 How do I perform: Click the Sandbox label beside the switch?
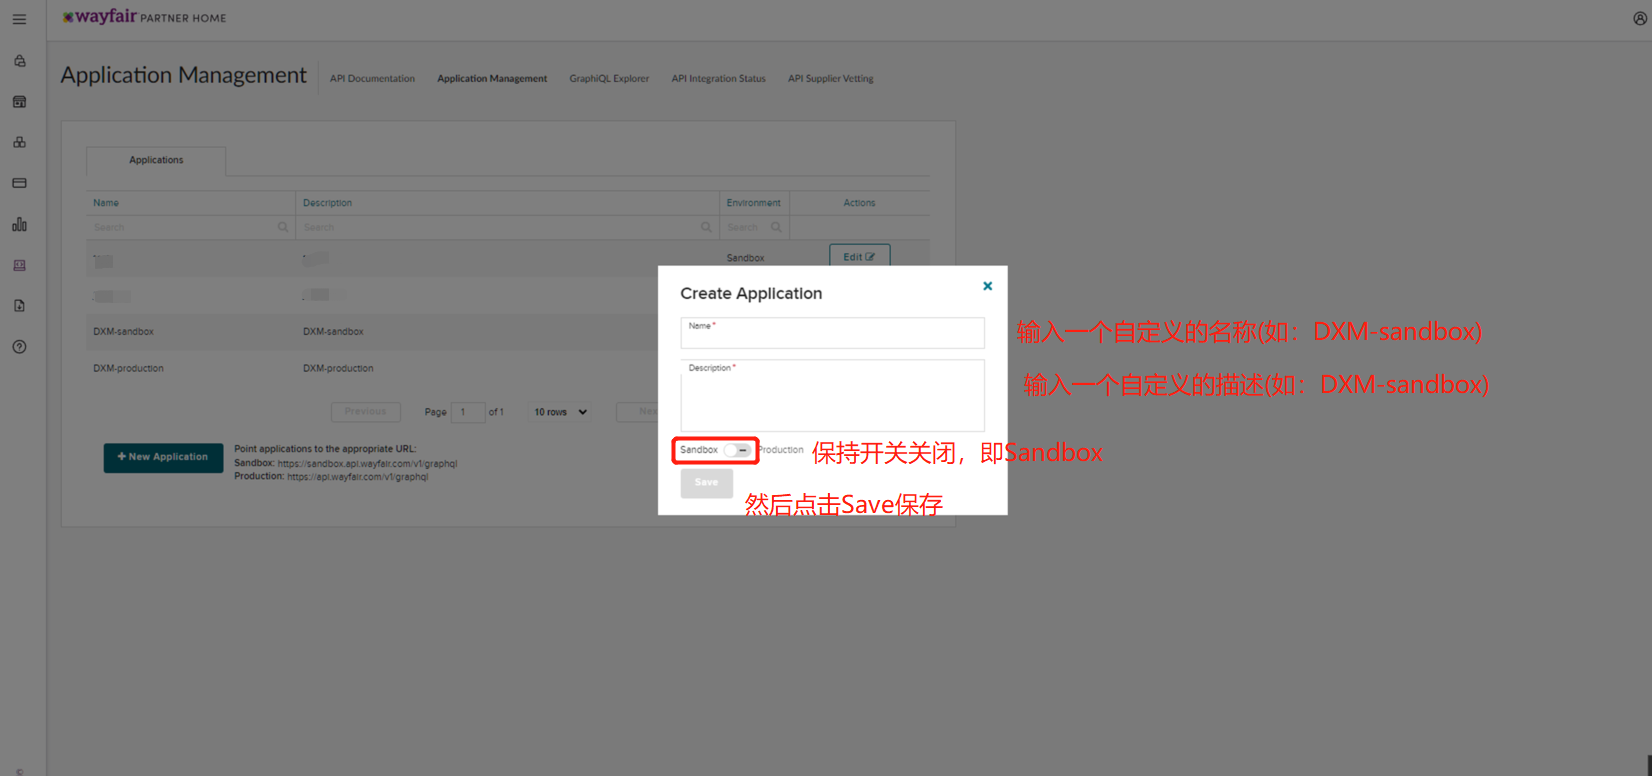point(699,450)
